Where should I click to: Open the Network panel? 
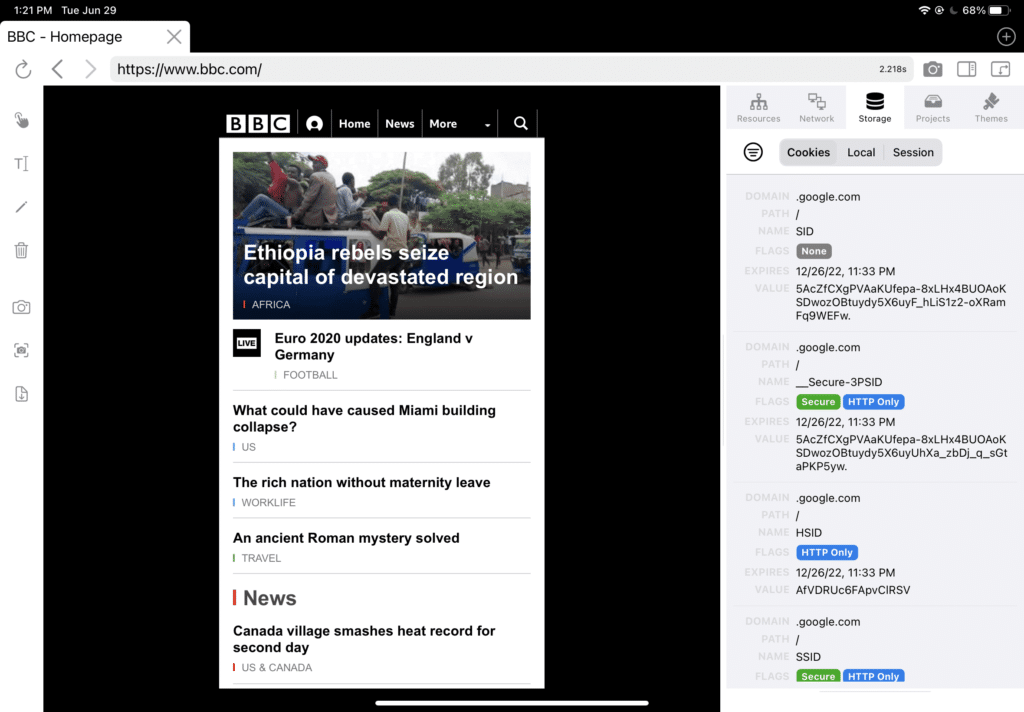(x=816, y=107)
